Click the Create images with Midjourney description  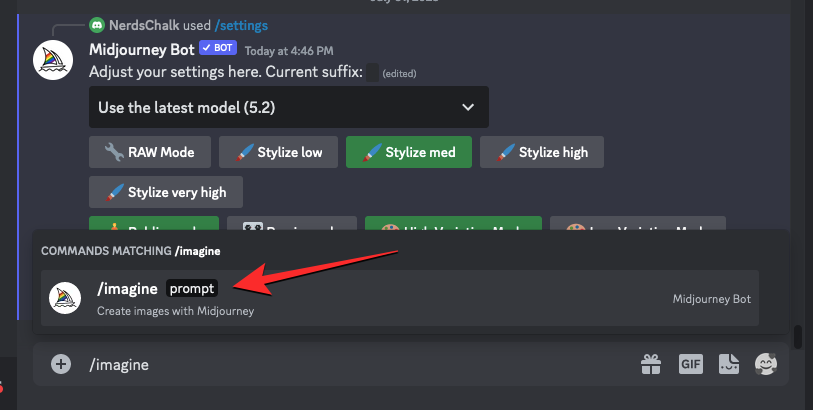tap(175, 311)
